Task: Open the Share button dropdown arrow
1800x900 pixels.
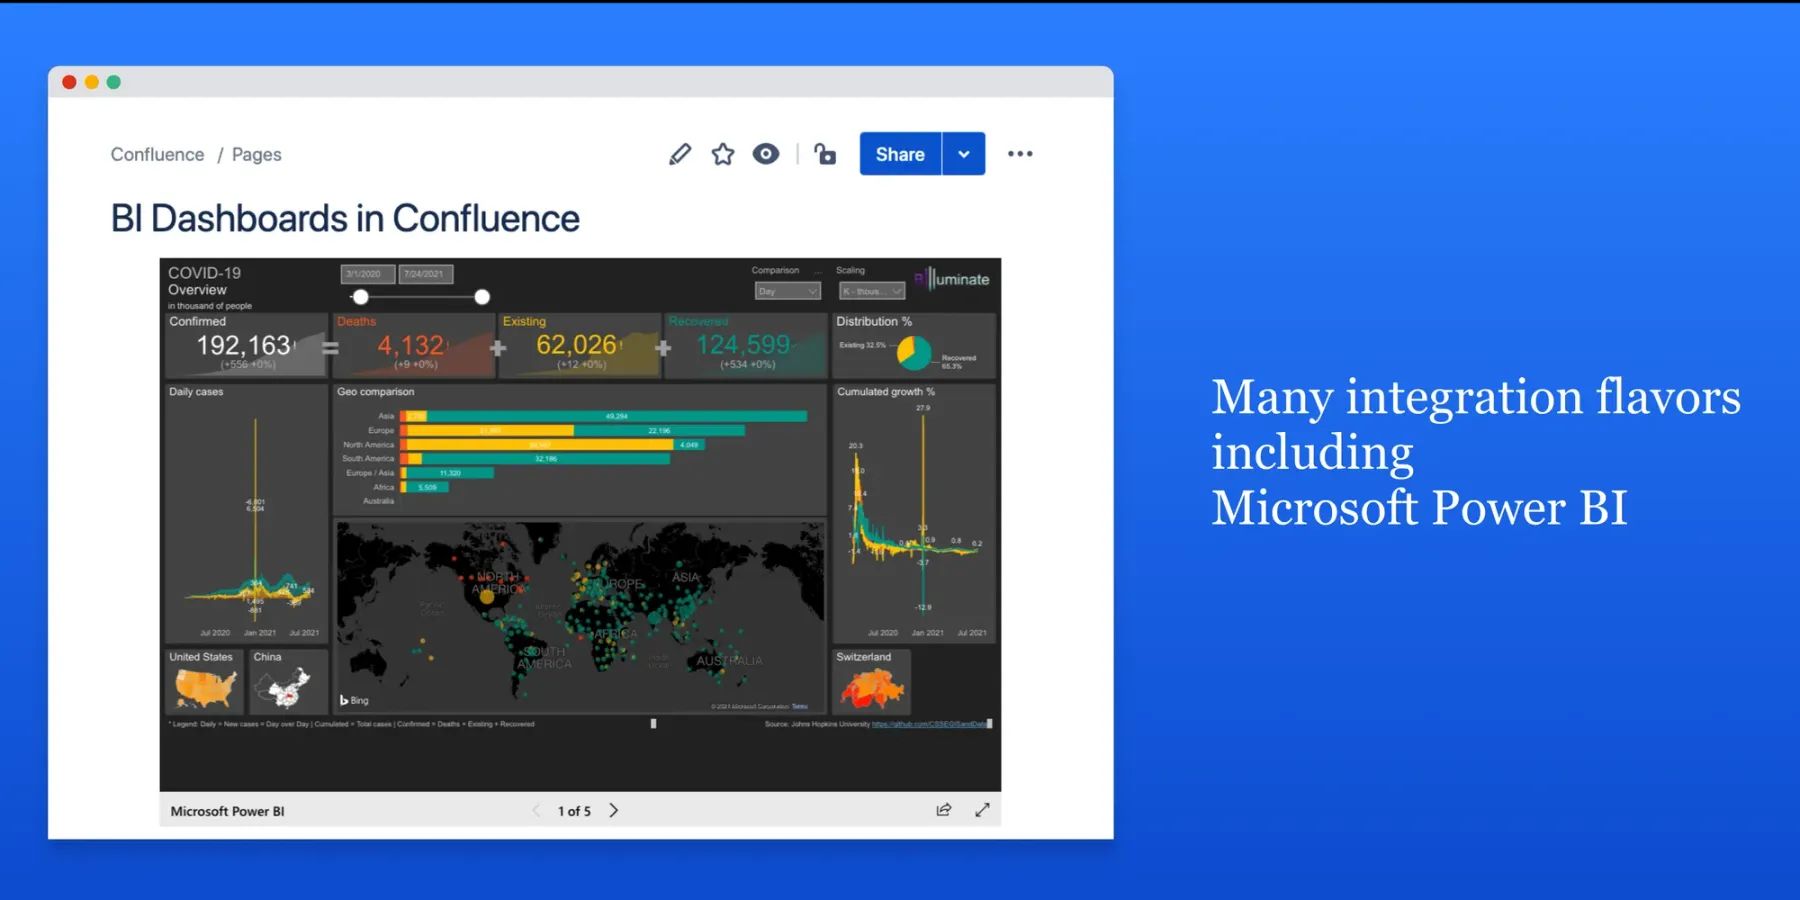Action: (x=963, y=154)
